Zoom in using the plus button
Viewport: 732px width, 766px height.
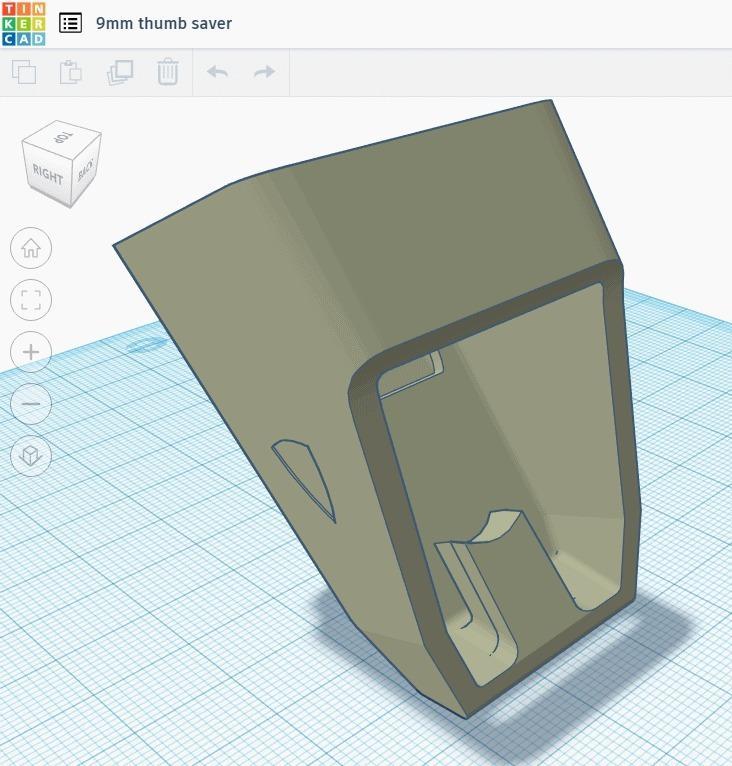pos(31,352)
